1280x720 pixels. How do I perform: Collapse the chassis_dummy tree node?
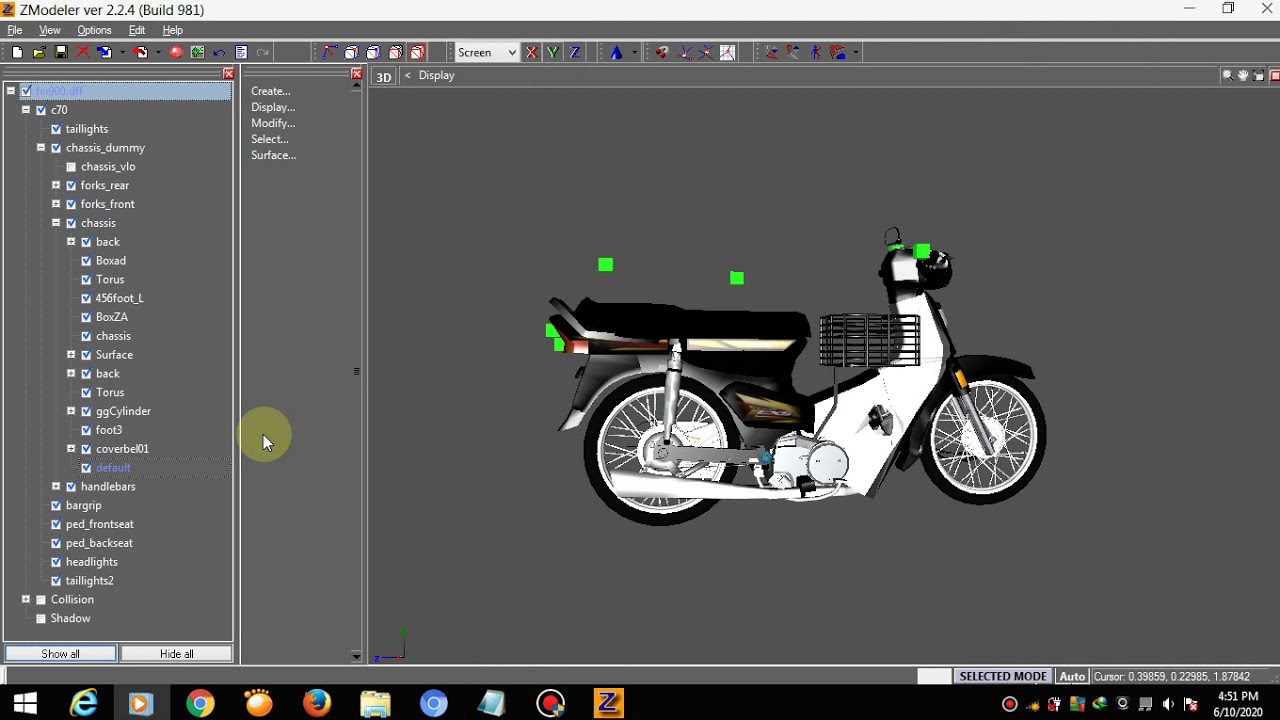pyautogui.click(x=41, y=147)
